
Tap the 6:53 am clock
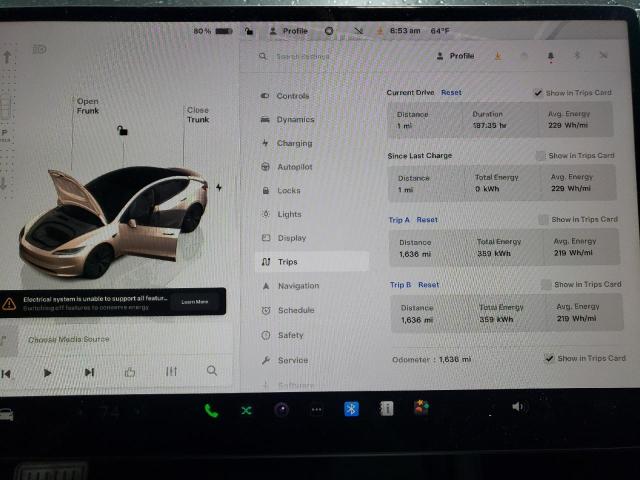tap(405, 31)
